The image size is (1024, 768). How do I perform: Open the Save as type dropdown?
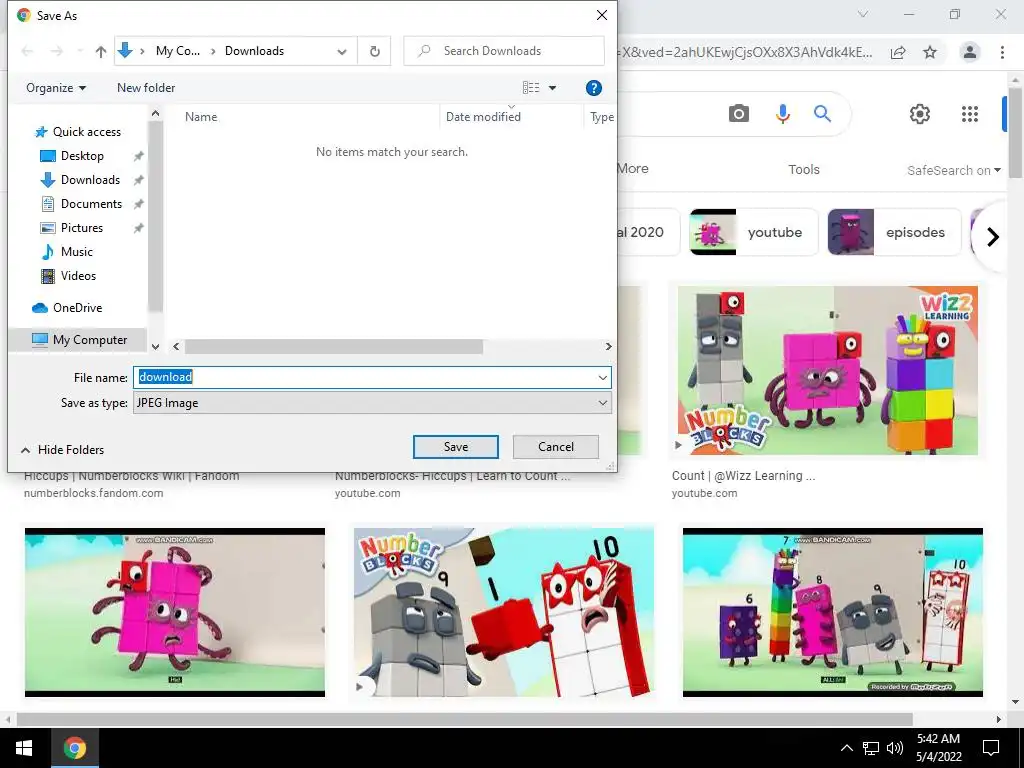pyautogui.click(x=372, y=403)
